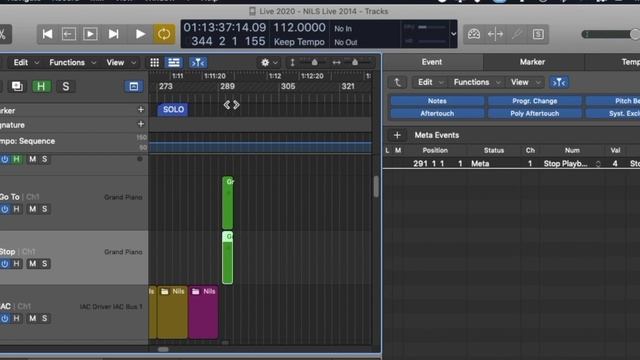Select the Meta event row at 291

[511, 164]
